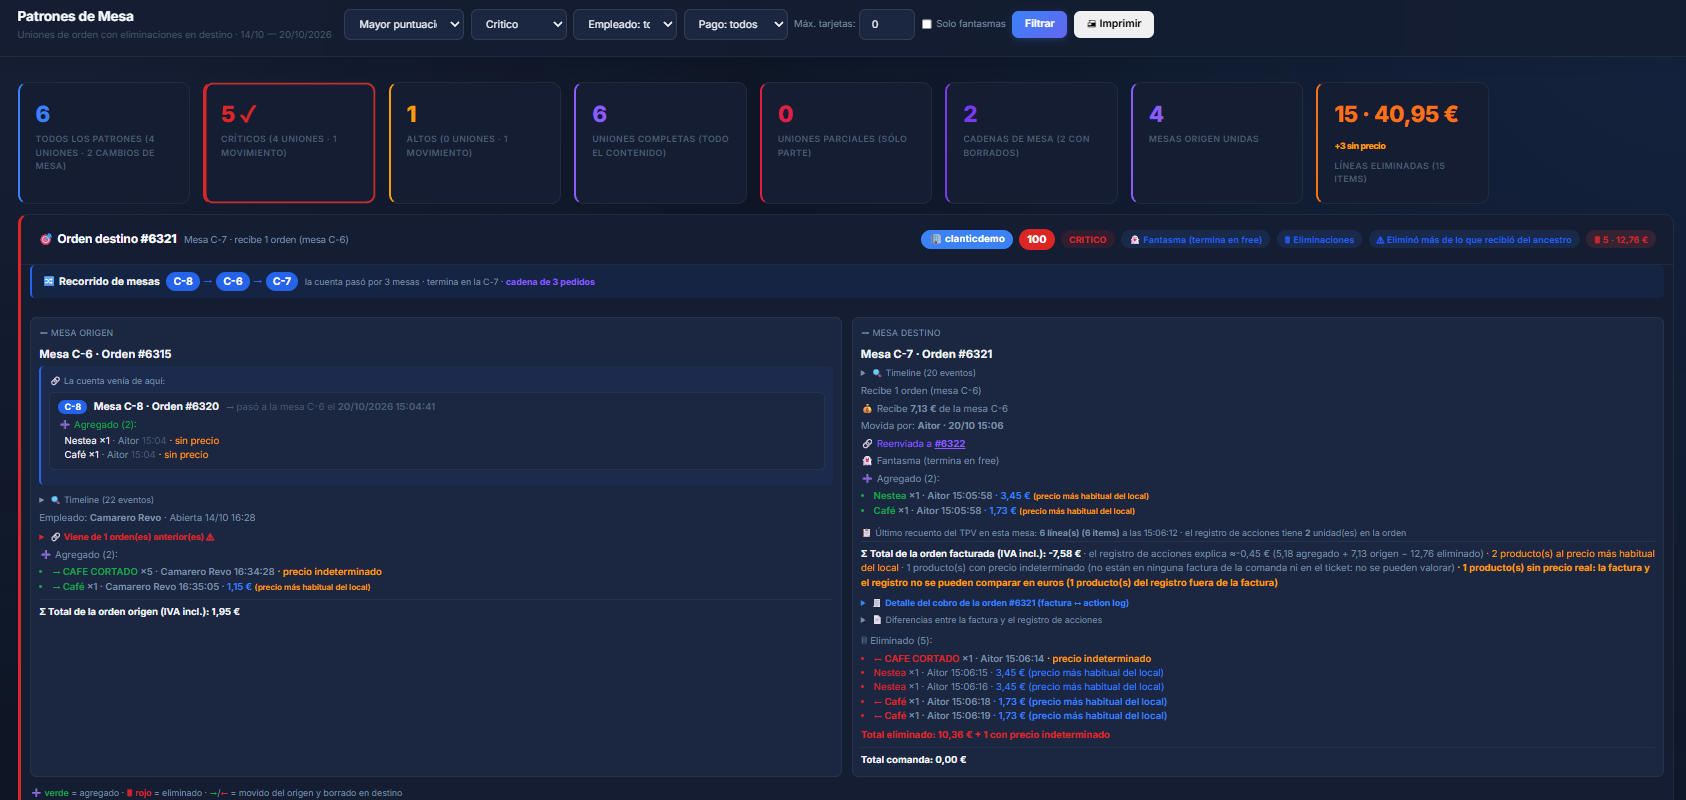Click ghost icon beside Fantasma (termina en free) in Mesa Destino panel
Image resolution: width=1686 pixels, height=800 pixels.
coord(867,461)
